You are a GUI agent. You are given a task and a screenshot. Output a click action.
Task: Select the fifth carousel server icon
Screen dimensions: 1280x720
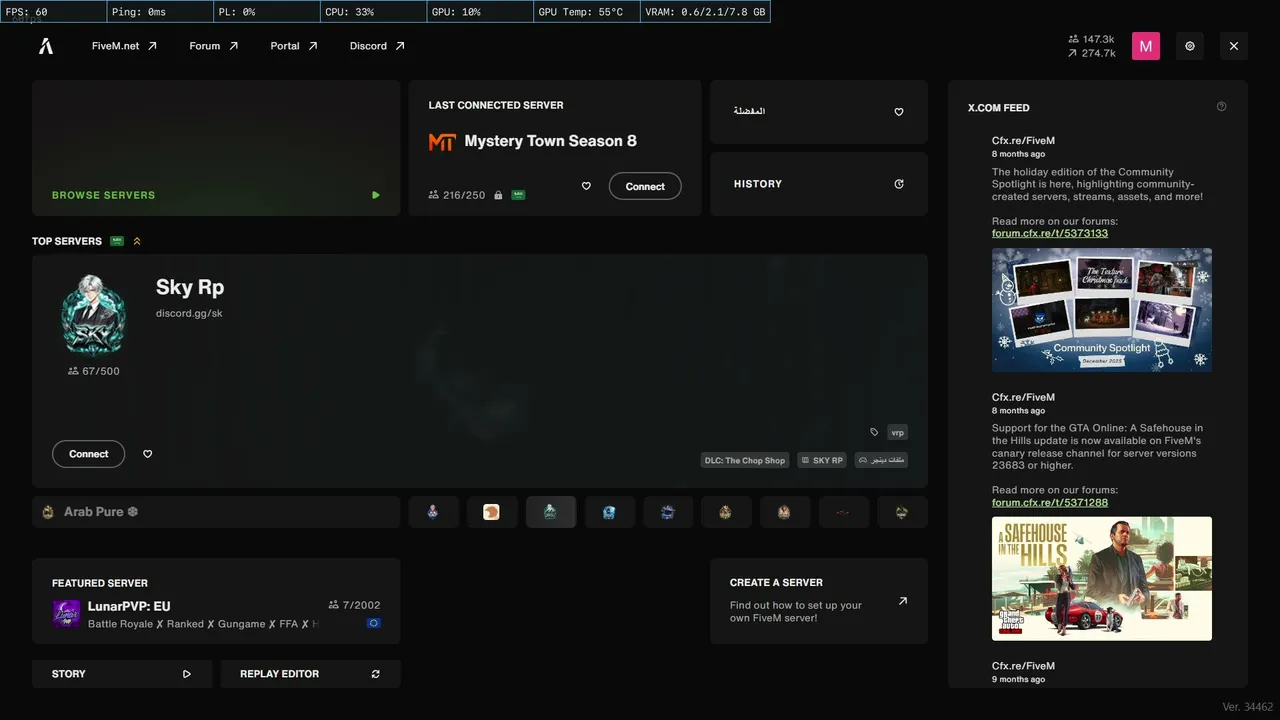(x=668, y=512)
